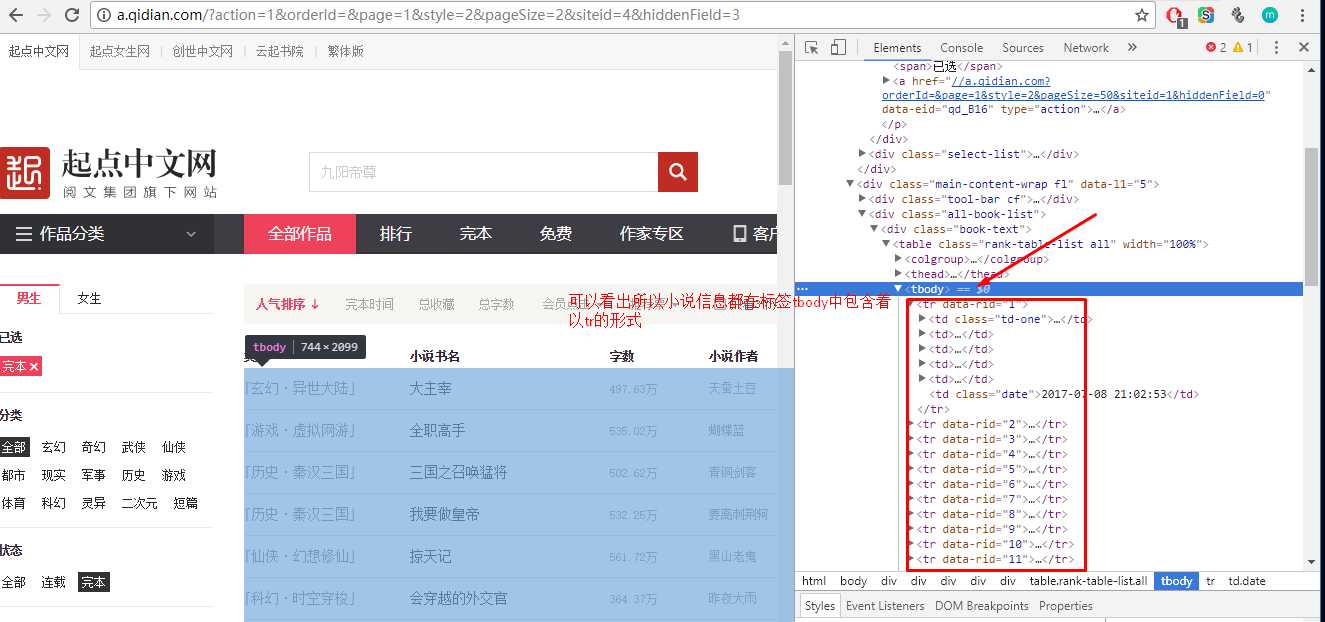Filter by the 科幻 category

(53, 503)
